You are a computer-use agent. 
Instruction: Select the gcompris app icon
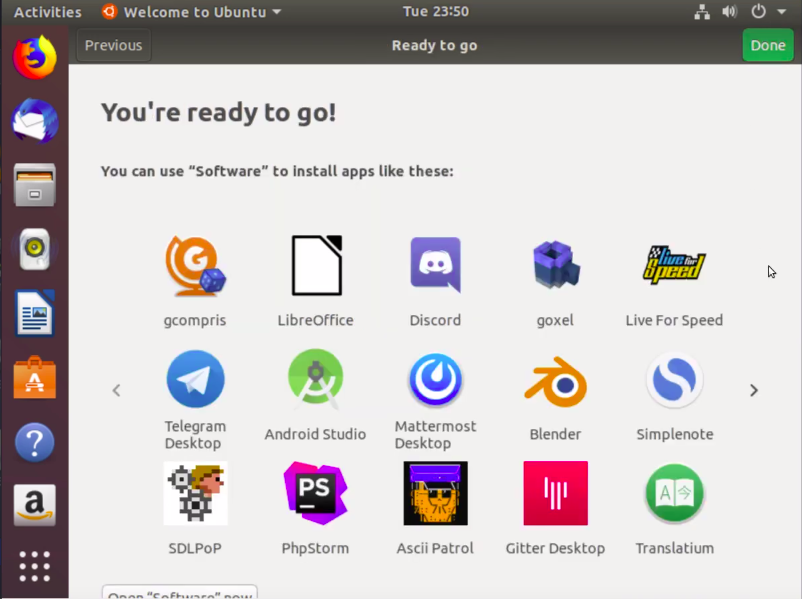pos(195,265)
